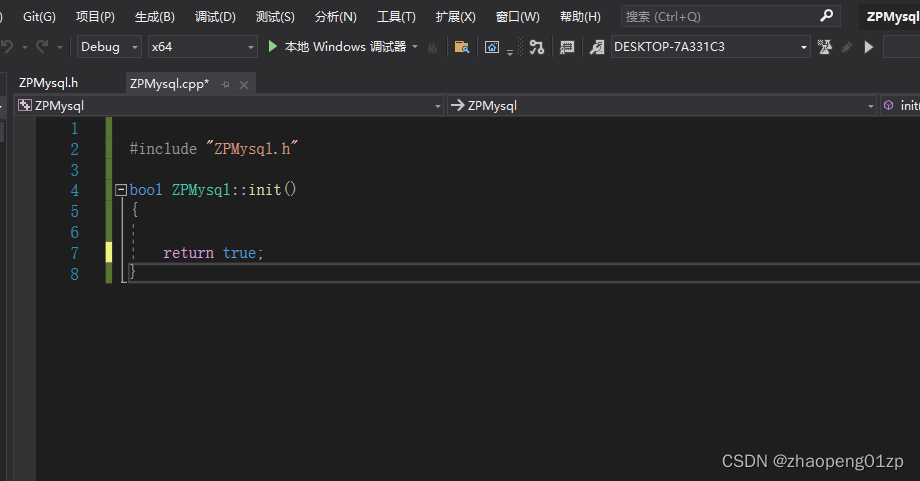The image size is (920, 481).
Task: Expand the debugger target dropdown arrow
Action: [x=415, y=46]
